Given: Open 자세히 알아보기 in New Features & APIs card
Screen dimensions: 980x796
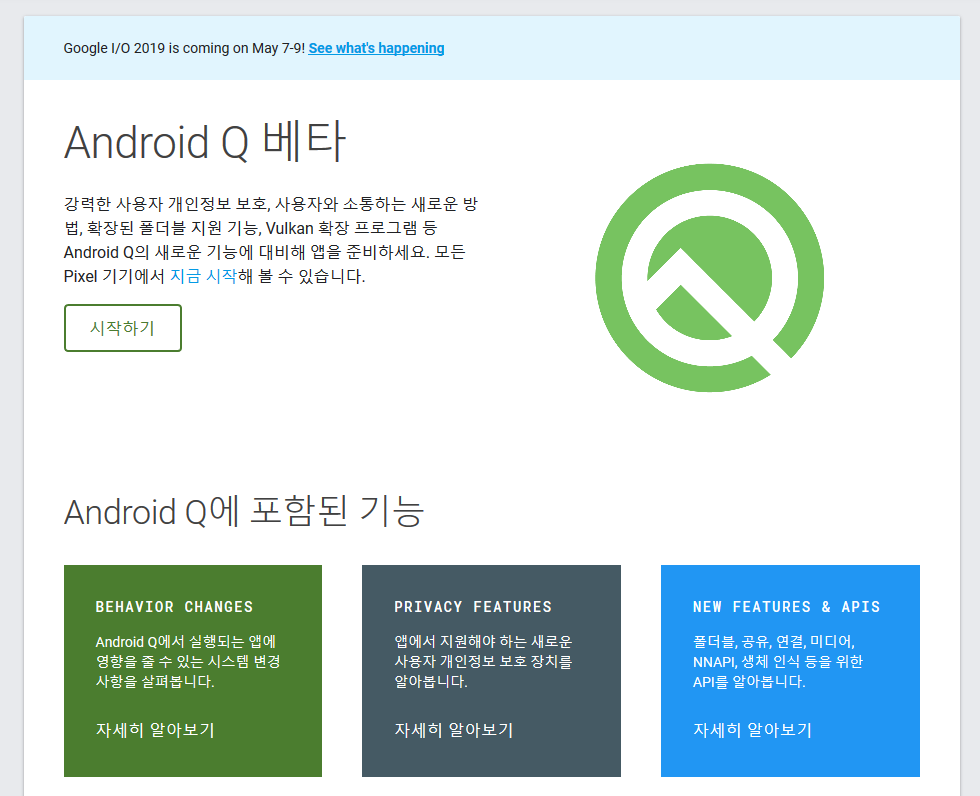Looking at the screenshot, I should (x=752, y=730).
